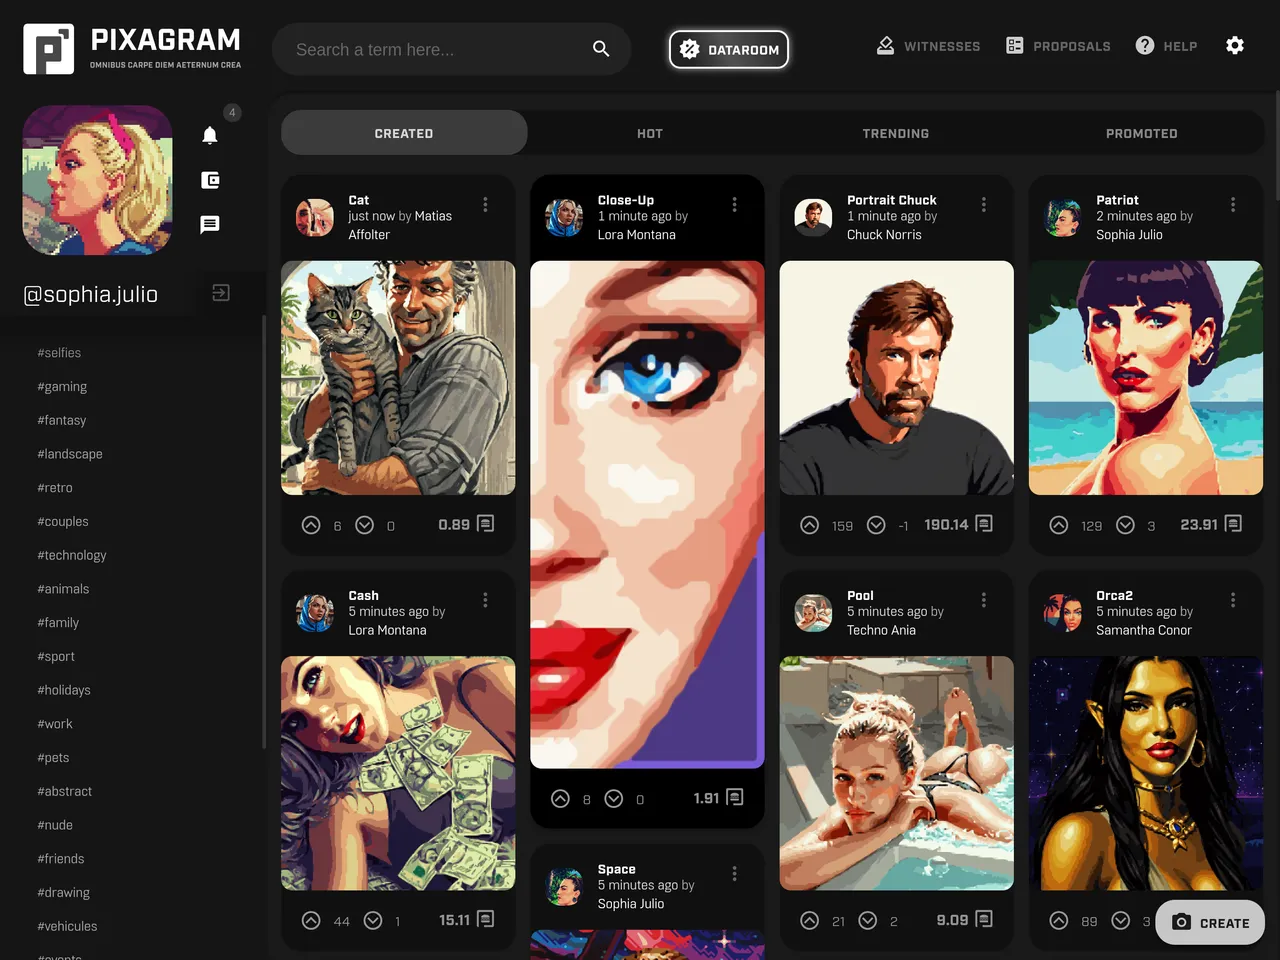Screen dimensions: 1280x960
Task: Open Chuck Norris author avatar
Action: 813,217
